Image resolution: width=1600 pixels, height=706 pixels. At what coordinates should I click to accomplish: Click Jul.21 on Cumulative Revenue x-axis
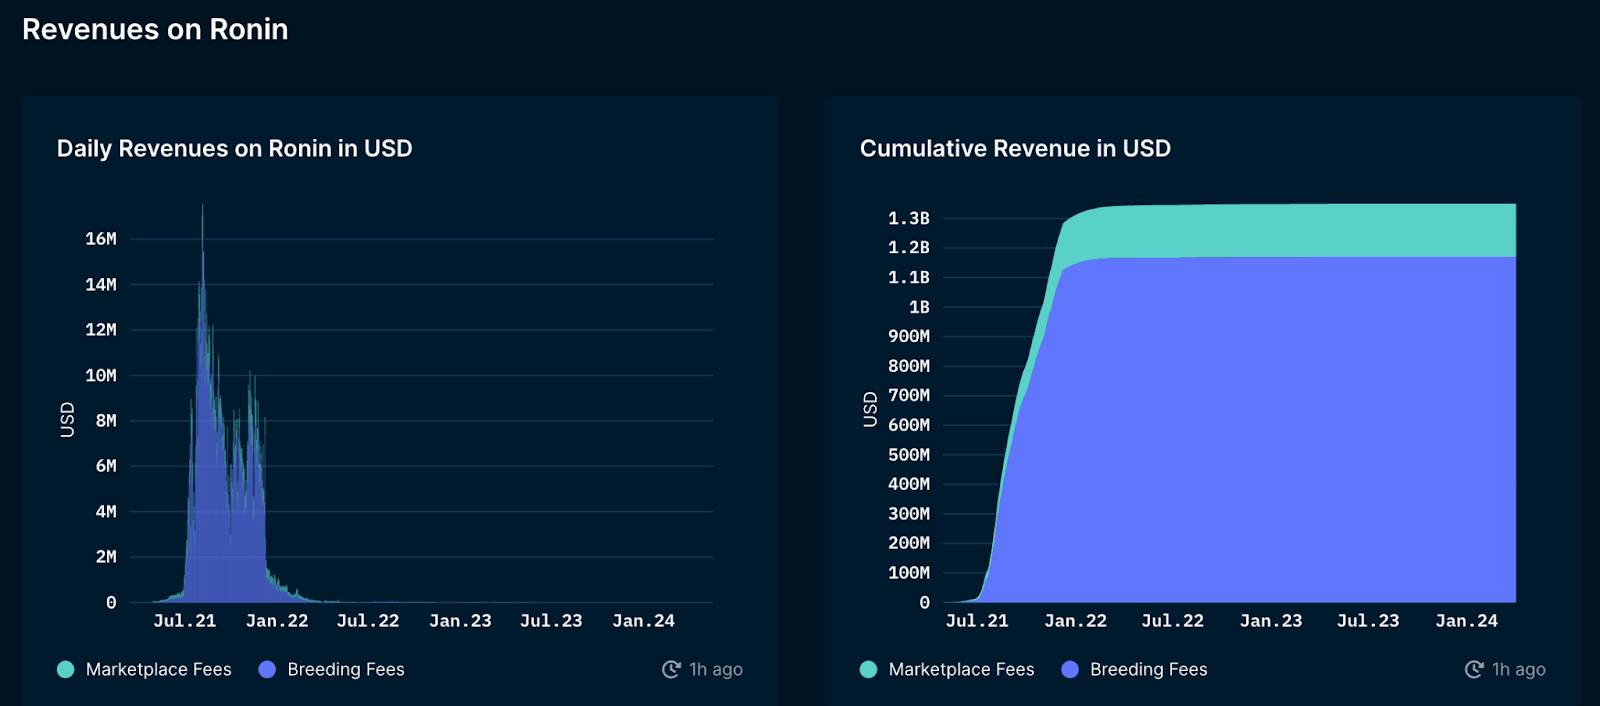977,621
